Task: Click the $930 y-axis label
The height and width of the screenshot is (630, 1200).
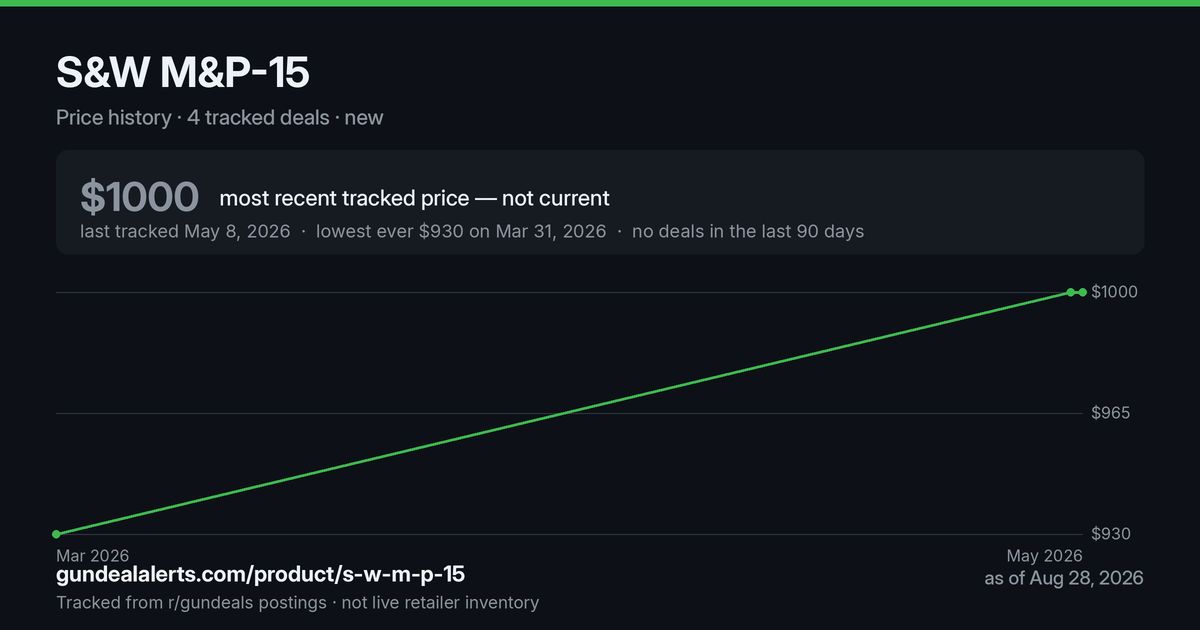Action: [x=1111, y=534]
